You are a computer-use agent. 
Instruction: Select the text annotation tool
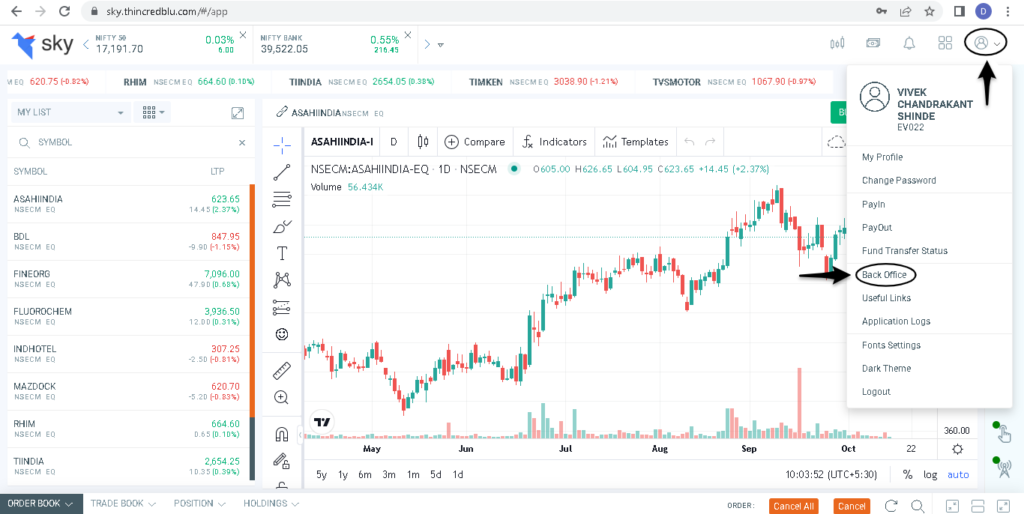point(282,253)
